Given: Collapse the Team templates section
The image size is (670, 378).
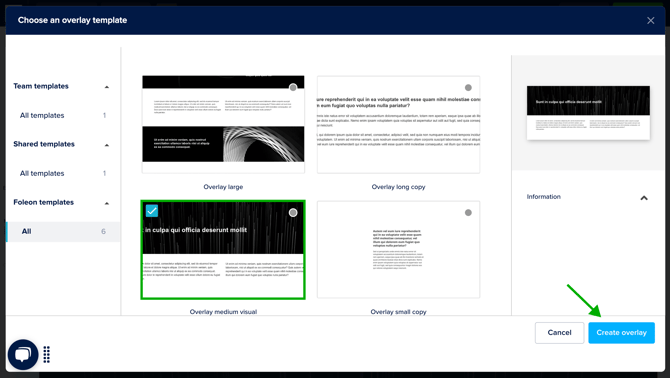Looking at the screenshot, I should [x=107, y=87].
